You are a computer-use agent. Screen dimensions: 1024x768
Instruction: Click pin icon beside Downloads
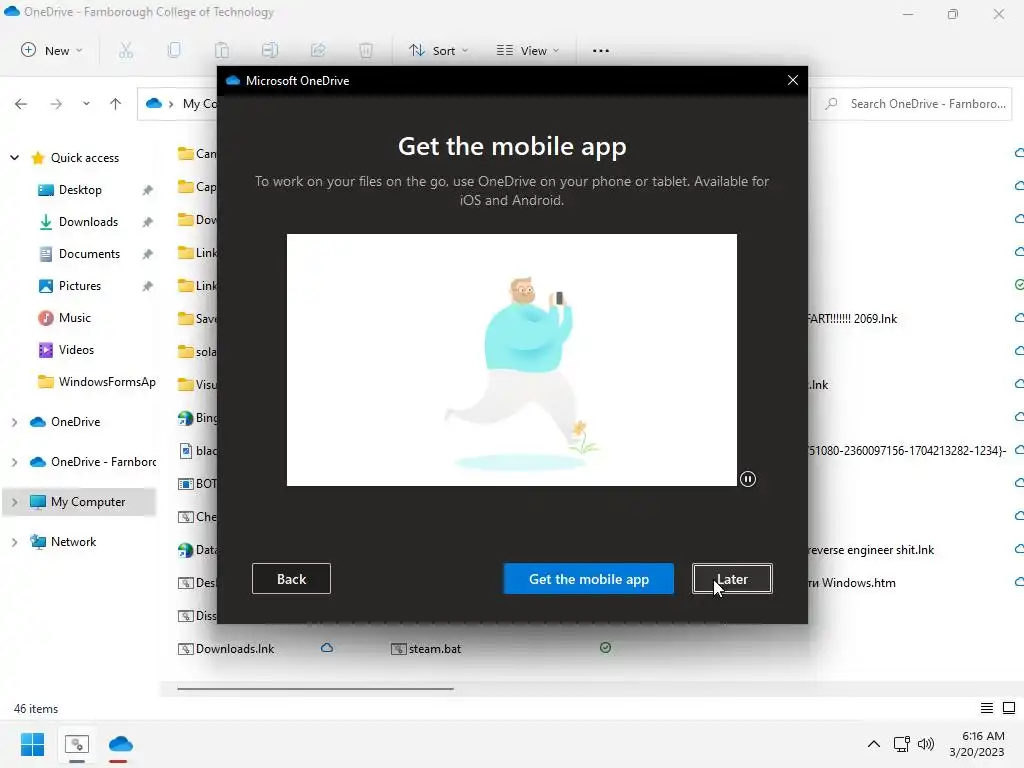pyautogui.click(x=148, y=222)
